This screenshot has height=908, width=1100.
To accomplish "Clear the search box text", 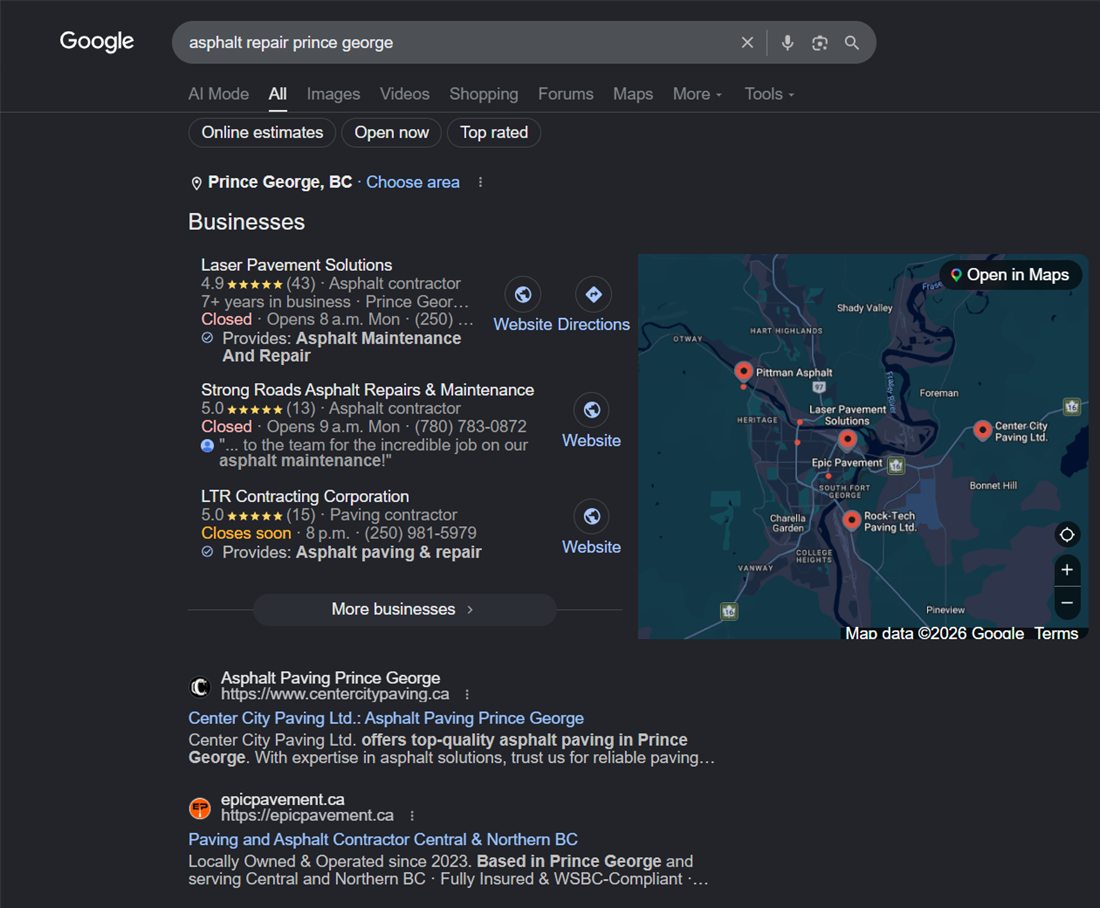I will tap(747, 43).
